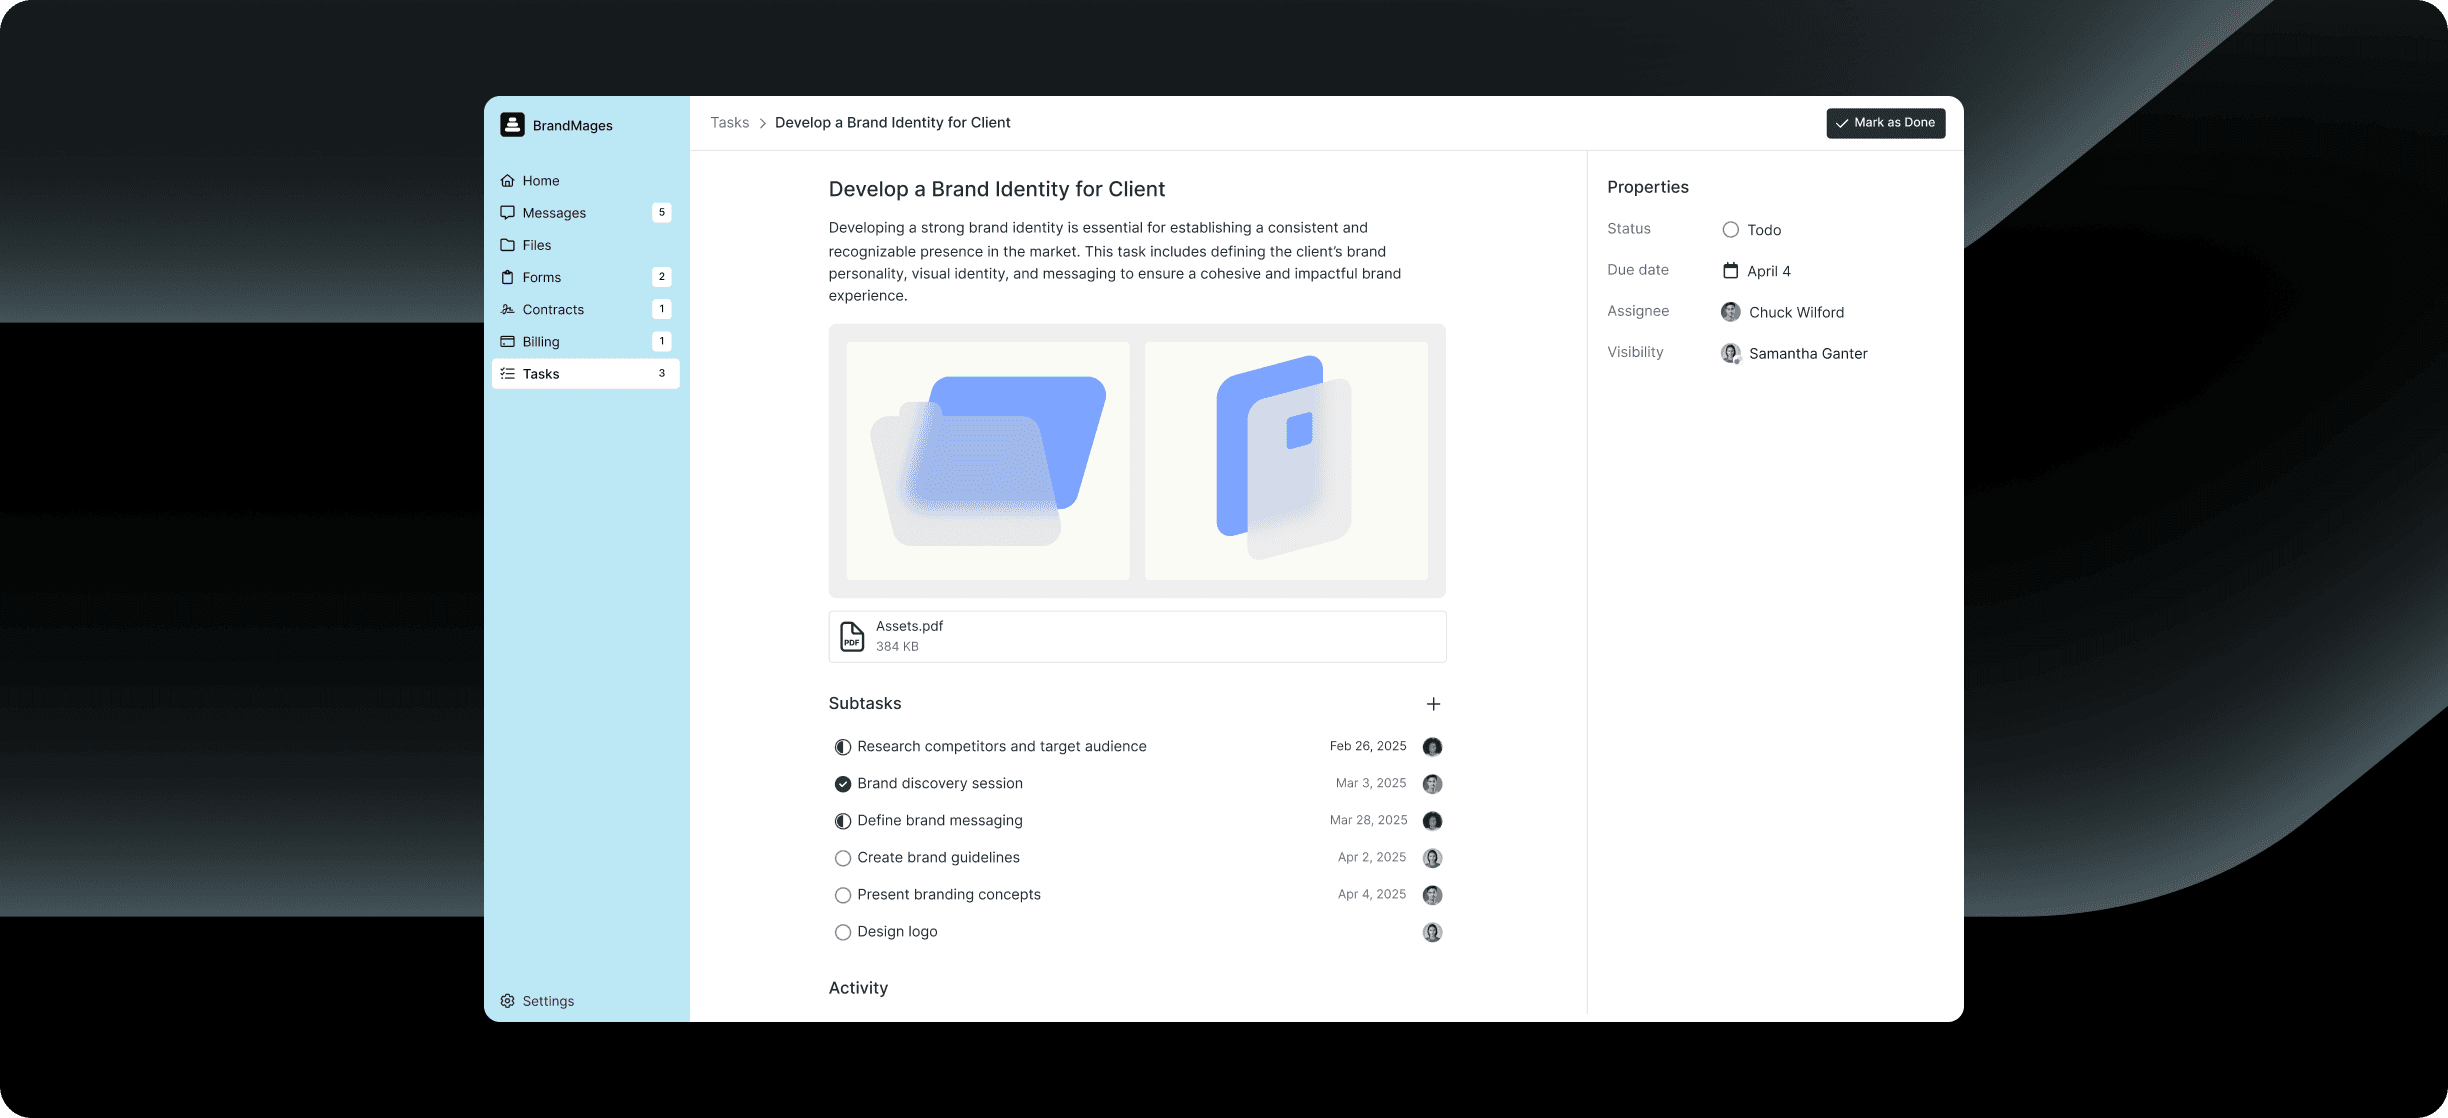Open the Present branding concepts subtask
This screenshot has width=2448, height=1118.
(x=948, y=895)
